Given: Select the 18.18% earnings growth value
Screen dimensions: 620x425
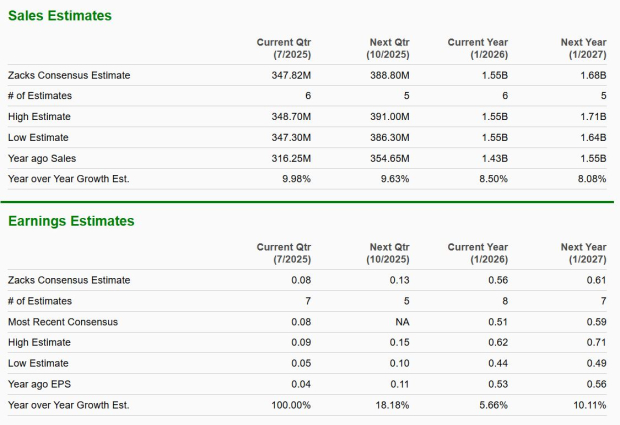Looking at the screenshot, I should (393, 405).
